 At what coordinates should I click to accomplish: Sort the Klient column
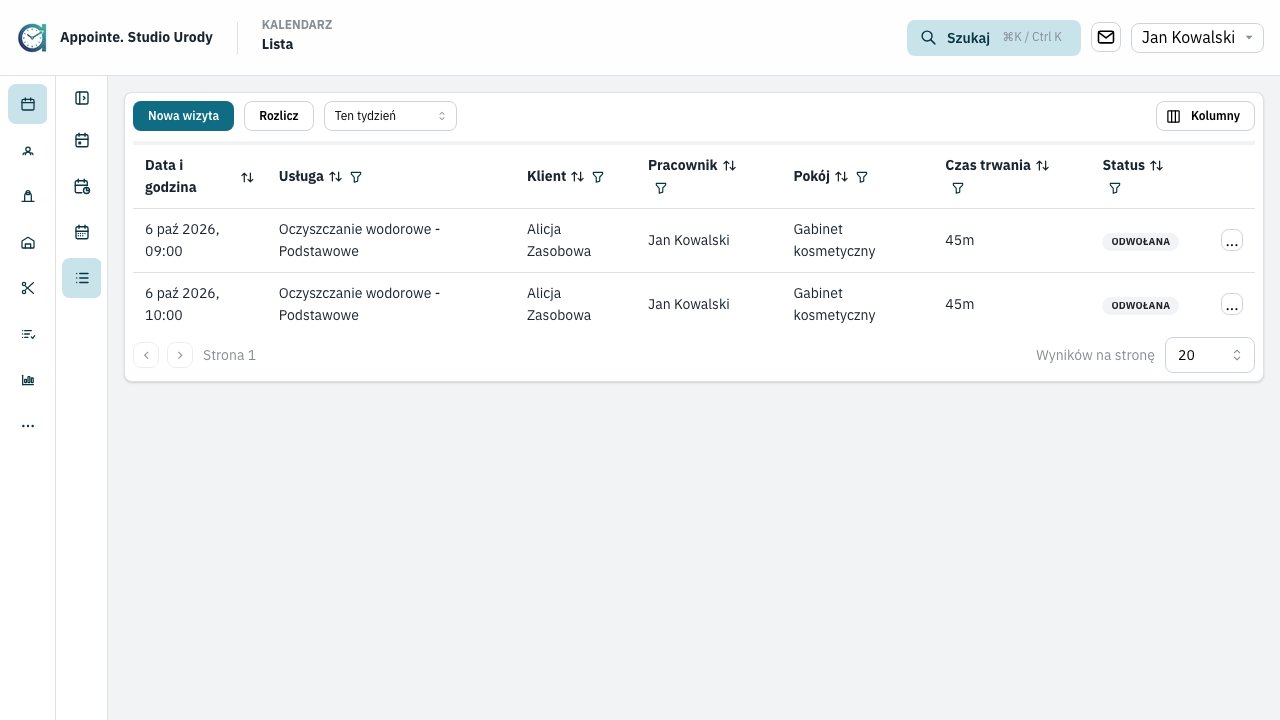577,176
